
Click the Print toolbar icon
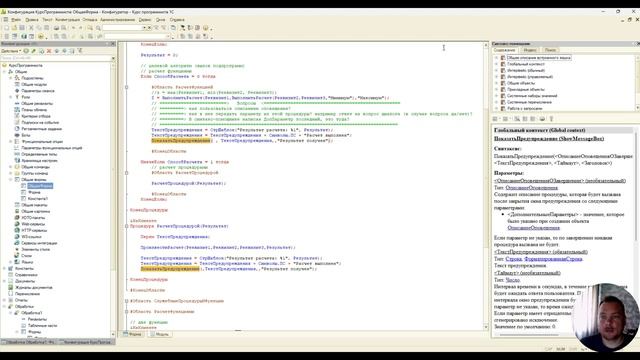(57, 28)
